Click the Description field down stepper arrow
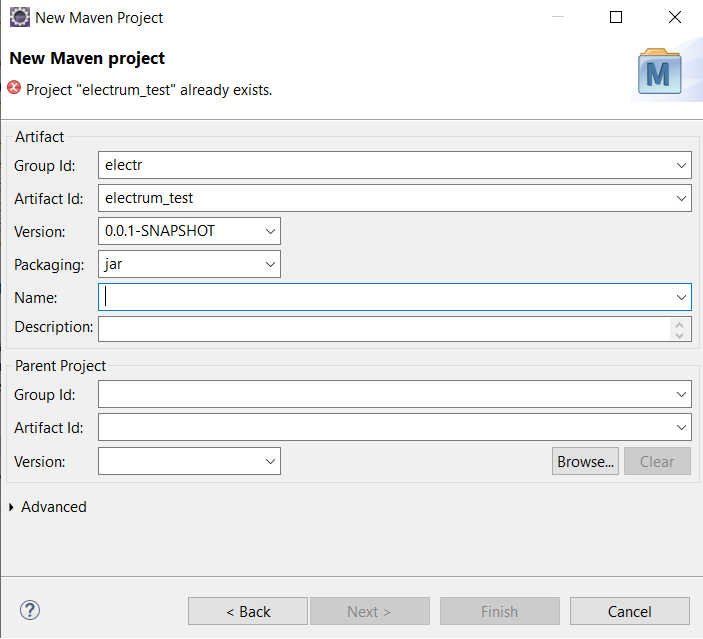This screenshot has height=639, width=703. [x=679, y=335]
